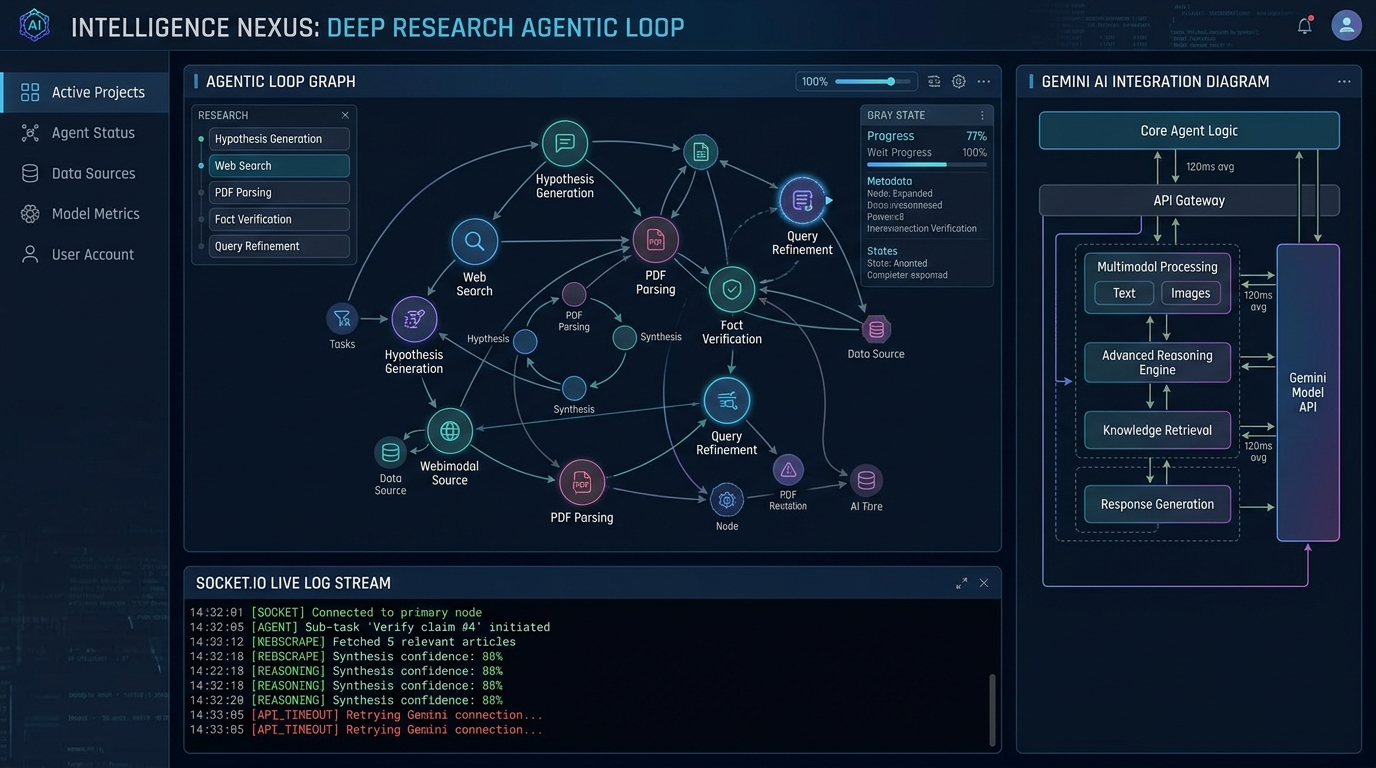This screenshot has width=1376, height=768.
Task: Click the blue Synthesis node
Action: point(574,388)
